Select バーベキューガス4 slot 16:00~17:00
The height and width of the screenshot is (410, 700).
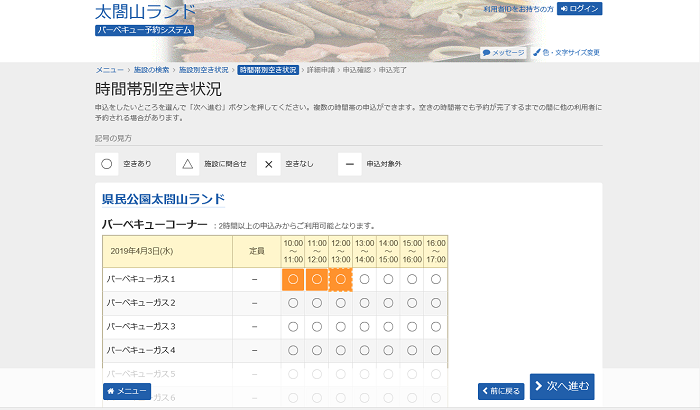436,351
